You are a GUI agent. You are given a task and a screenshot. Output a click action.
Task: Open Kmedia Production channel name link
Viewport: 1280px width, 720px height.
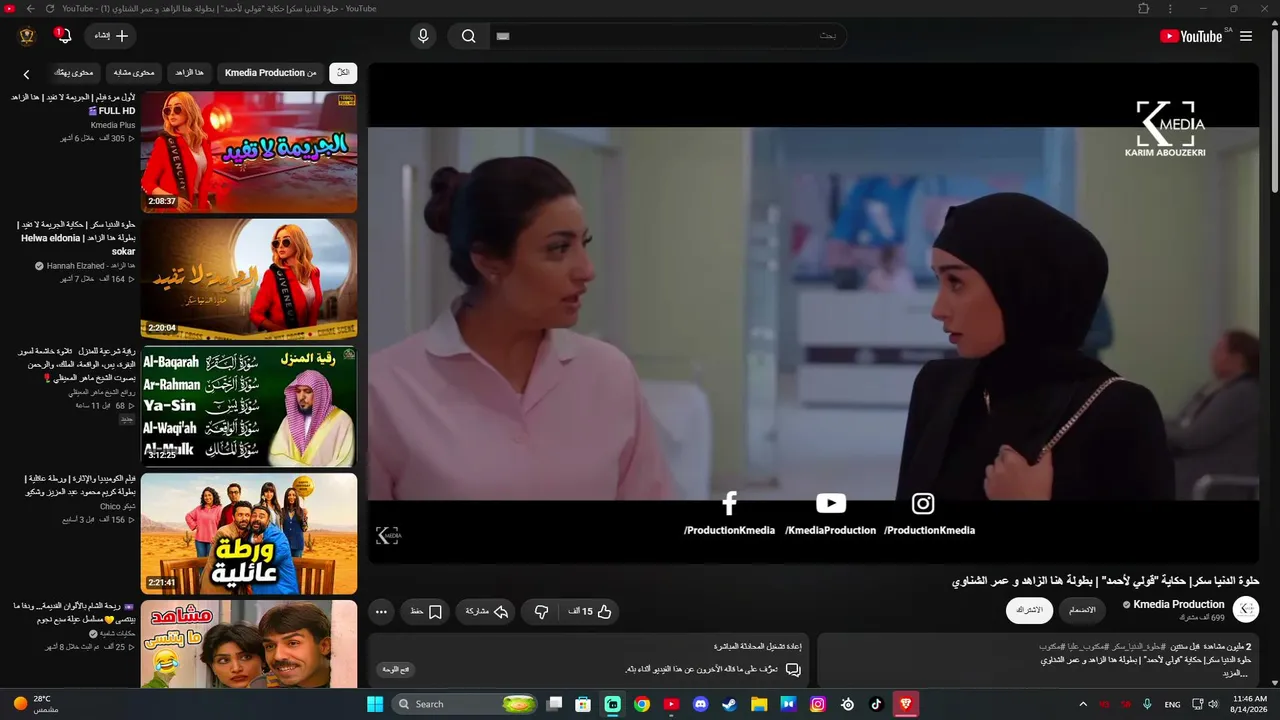(x=1179, y=604)
